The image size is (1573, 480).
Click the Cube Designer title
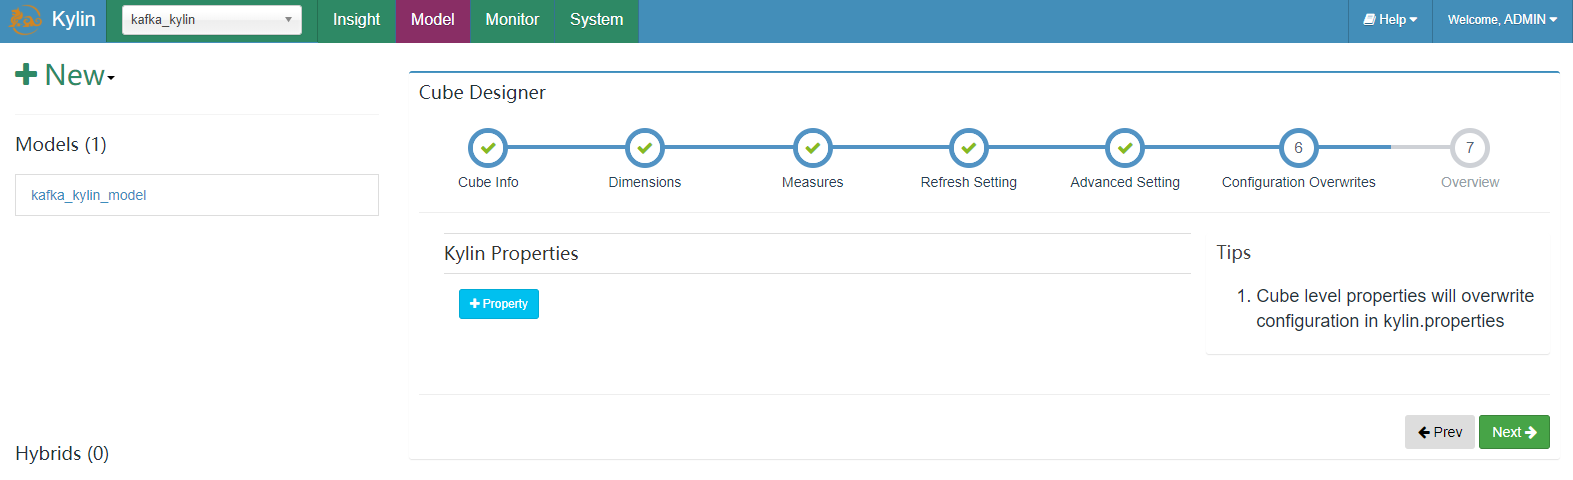point(482,93)
